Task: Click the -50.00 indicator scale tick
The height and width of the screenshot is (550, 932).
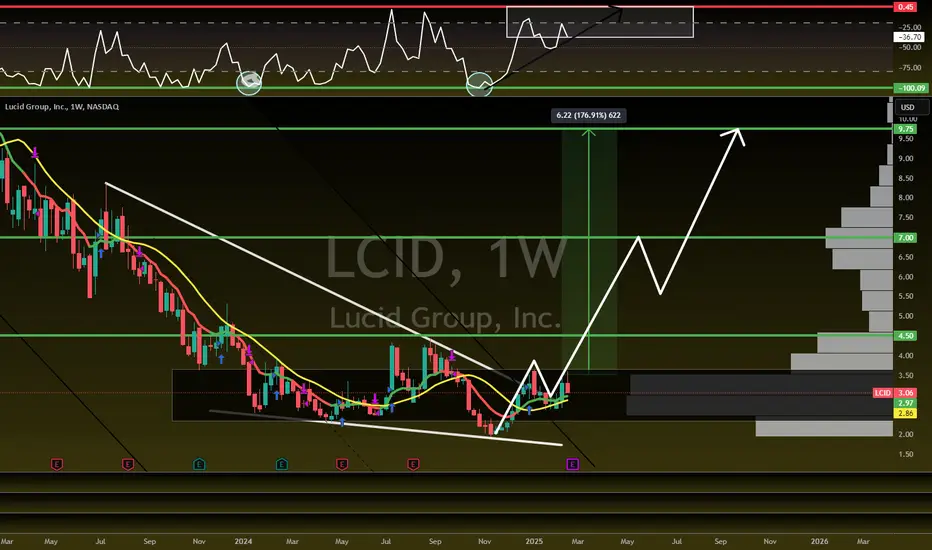Action: tap(909, 48)
